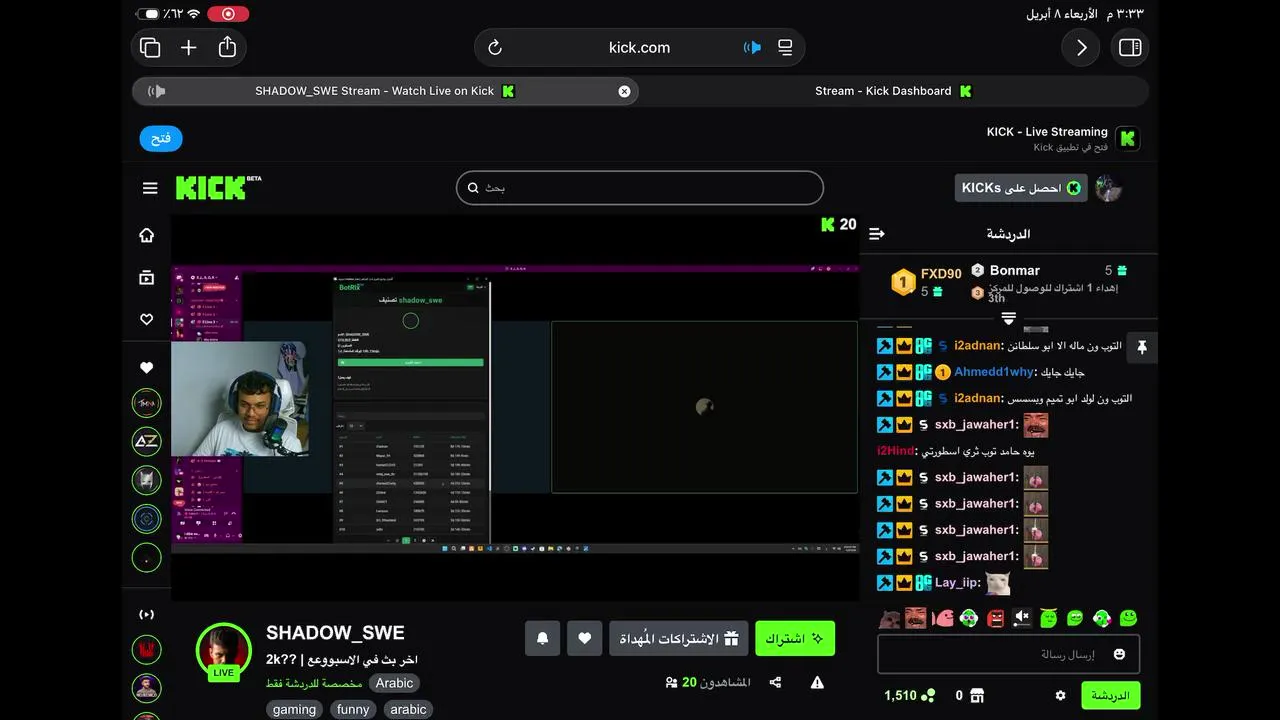
Task: Open the user profile avatar menu
Action: (x=1108, y=188)
